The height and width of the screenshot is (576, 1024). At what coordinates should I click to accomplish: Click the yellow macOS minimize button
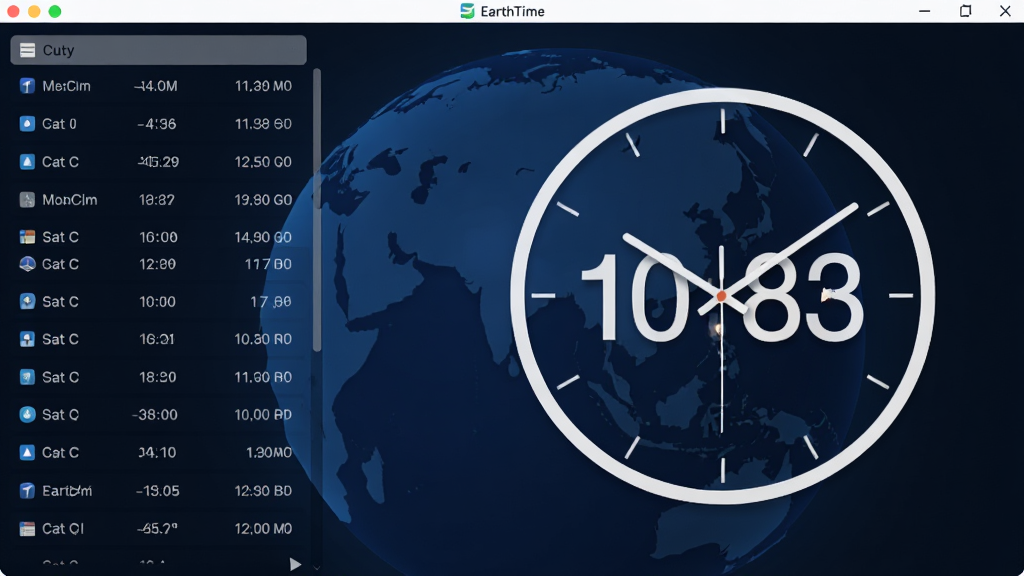[x=34, y=11]
